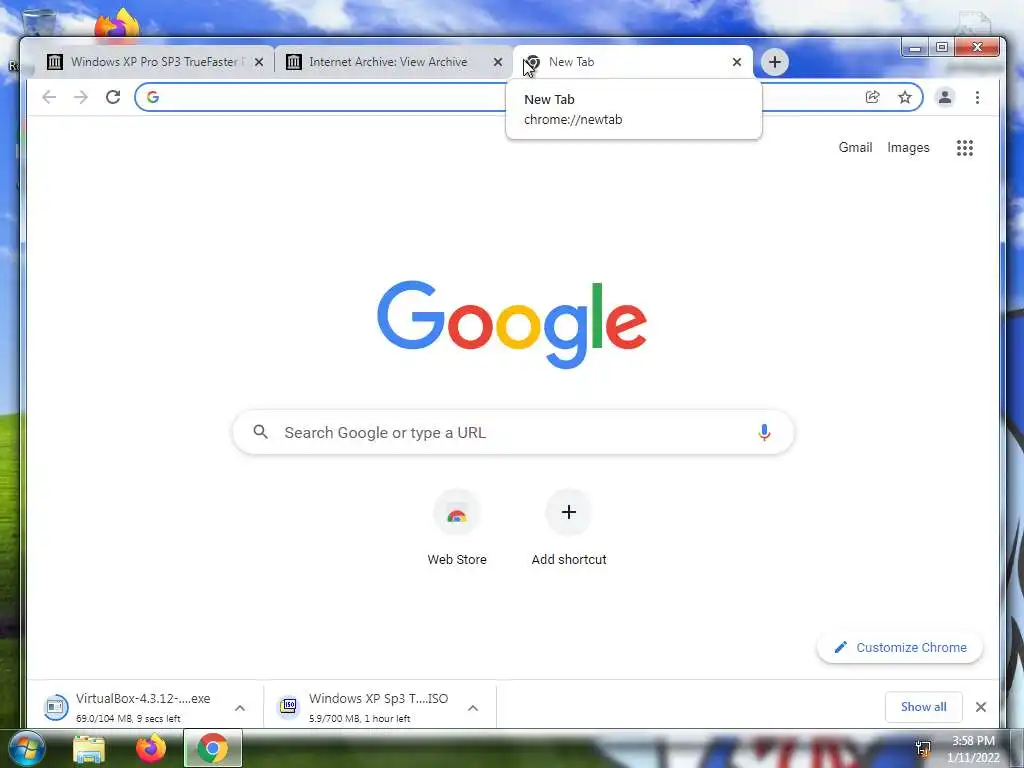Reload the page with the refresh icon

click(x=113, y=97)
